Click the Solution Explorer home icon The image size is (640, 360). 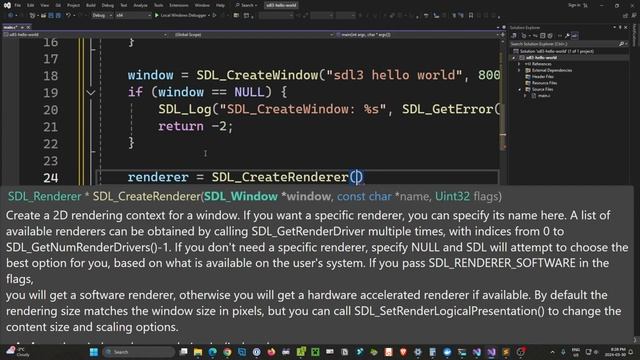click(514, 36)
